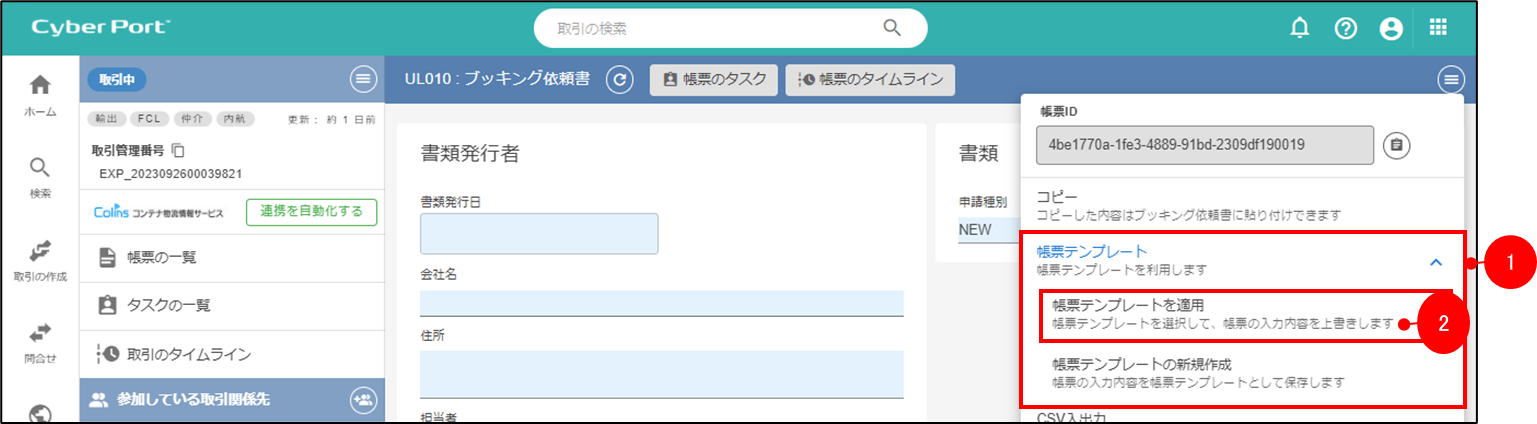Open the hamburger menu beside 取引中
1537x424 pixels.
[362, 79]
